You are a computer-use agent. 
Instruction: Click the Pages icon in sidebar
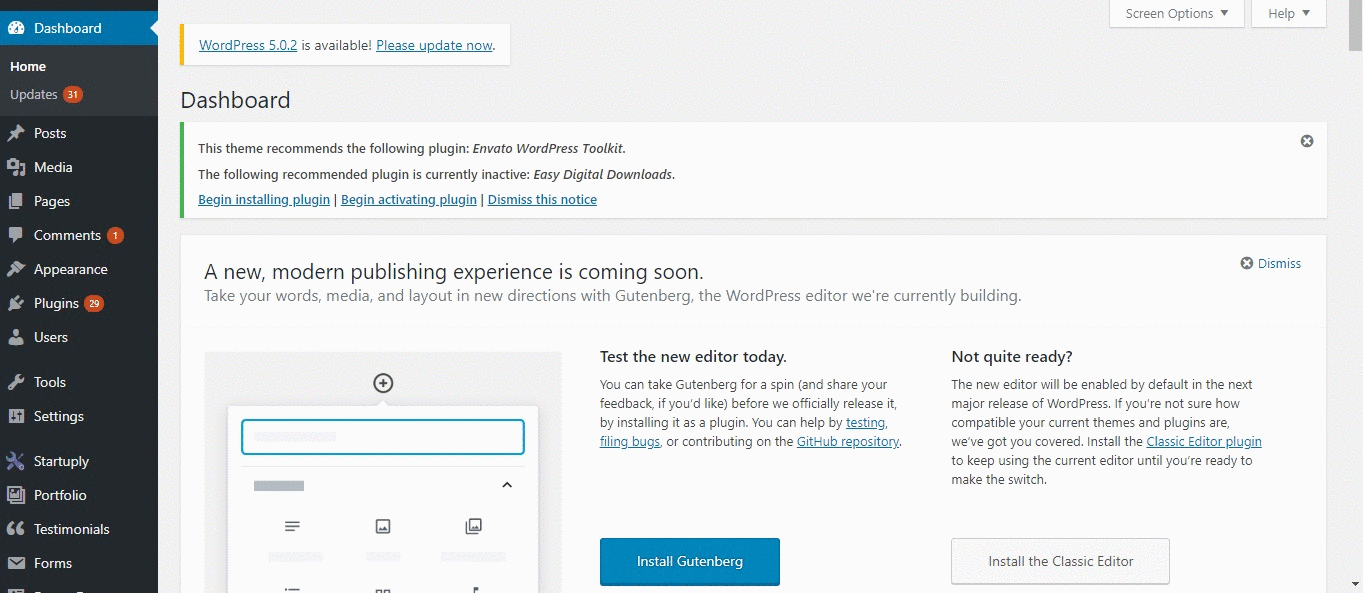tap(16, 201)
